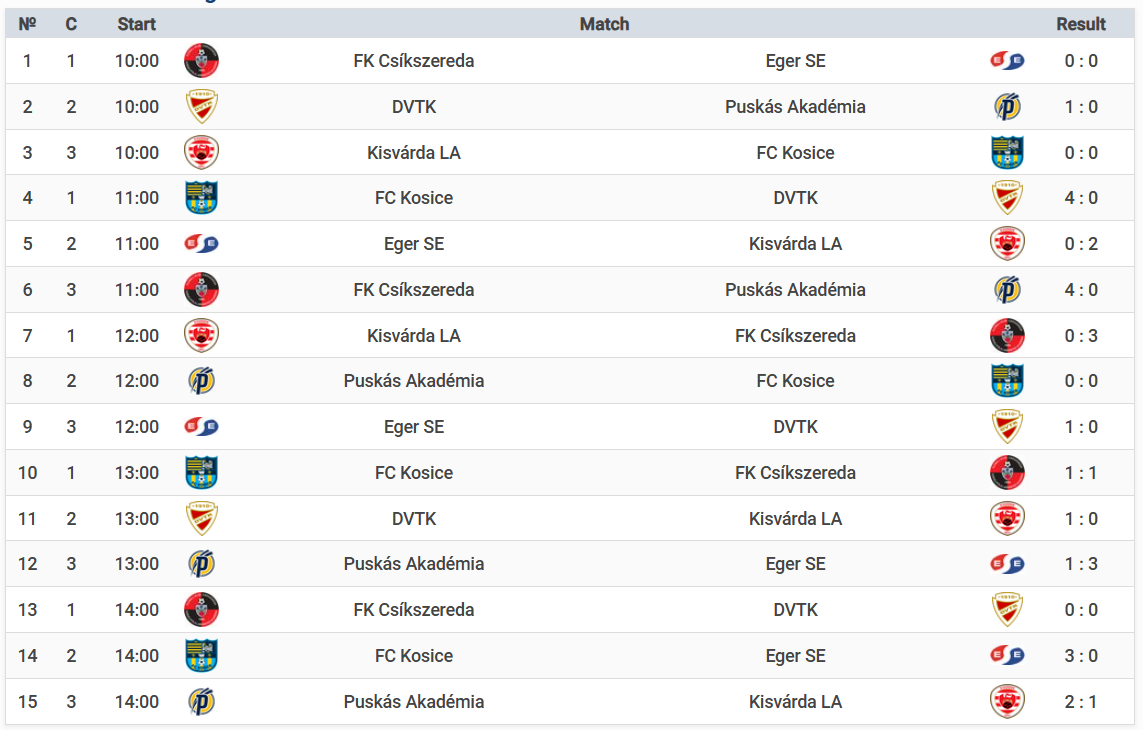Click Eger SE logo in match 1
The height and width of the screenshot is (730, 1143).
(1007, 61)
